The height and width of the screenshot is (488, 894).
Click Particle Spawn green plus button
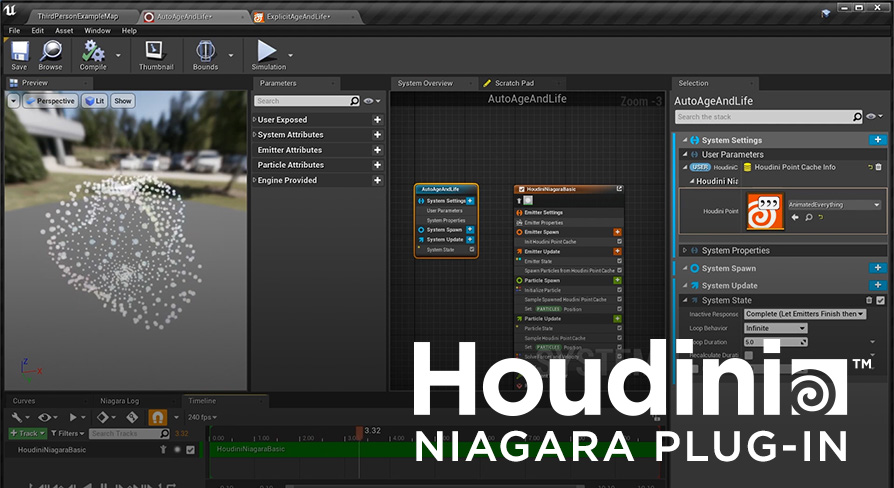[617, 280]
